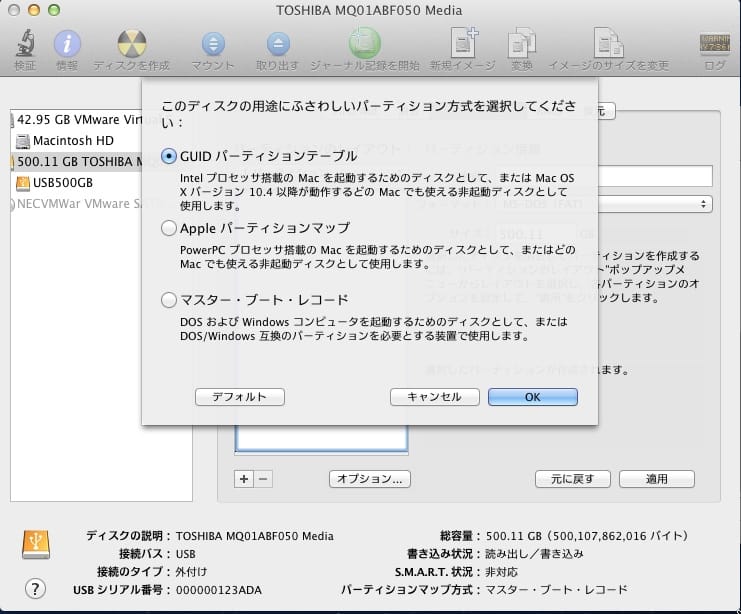Select マスター・ブート・レコード radio button
This screenshot has height=614, width=741.
169,300
